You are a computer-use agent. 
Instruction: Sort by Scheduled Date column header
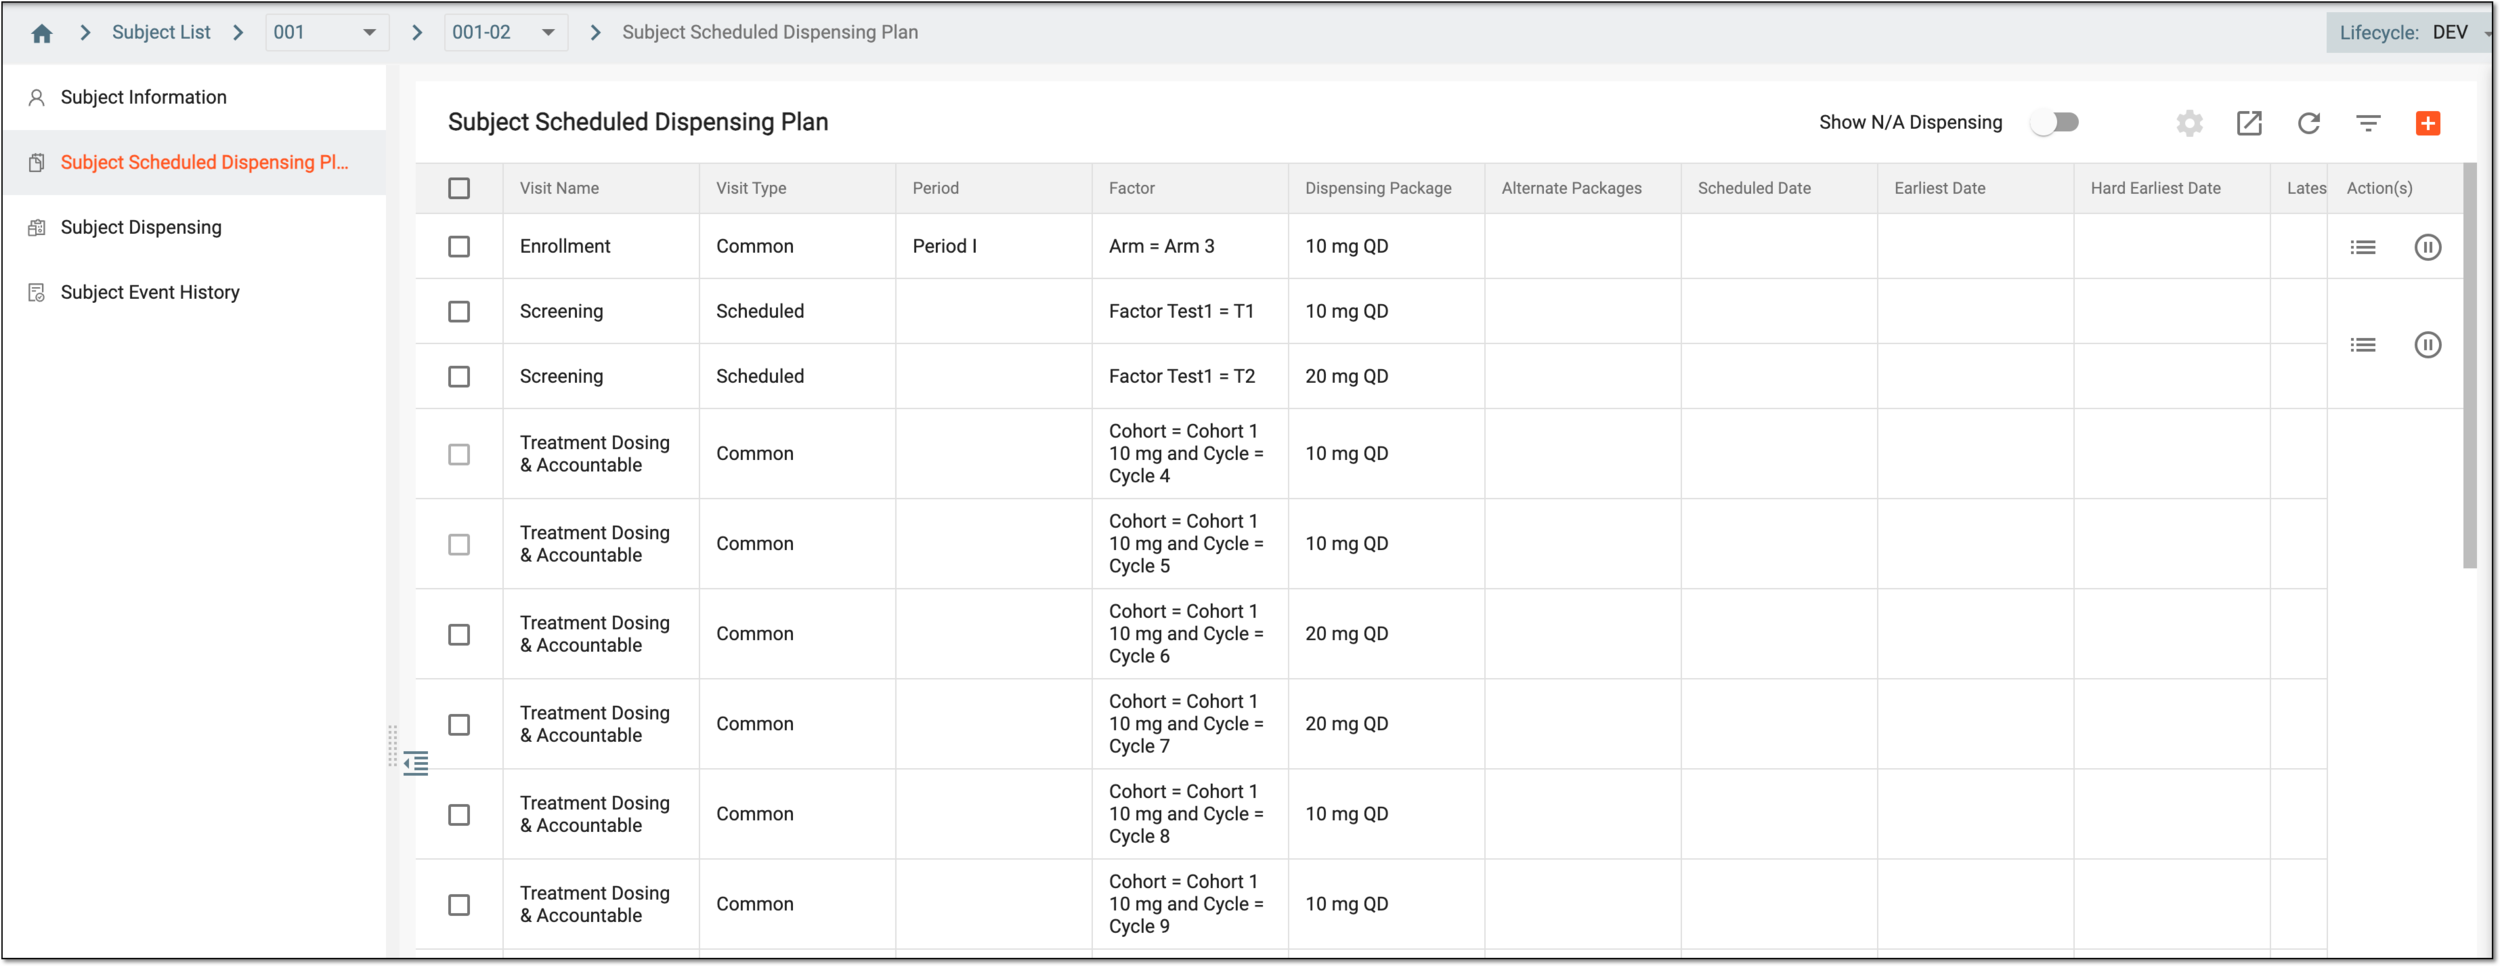click(1754, 188)
